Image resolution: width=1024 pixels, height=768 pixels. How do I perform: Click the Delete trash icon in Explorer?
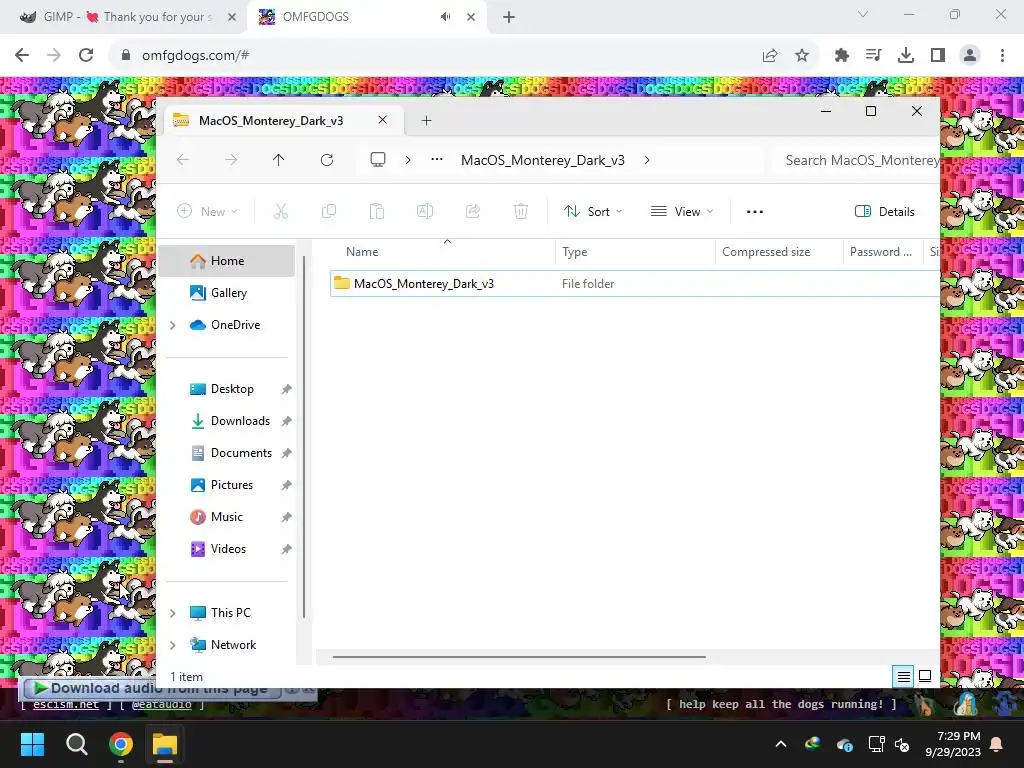[520, 212]
